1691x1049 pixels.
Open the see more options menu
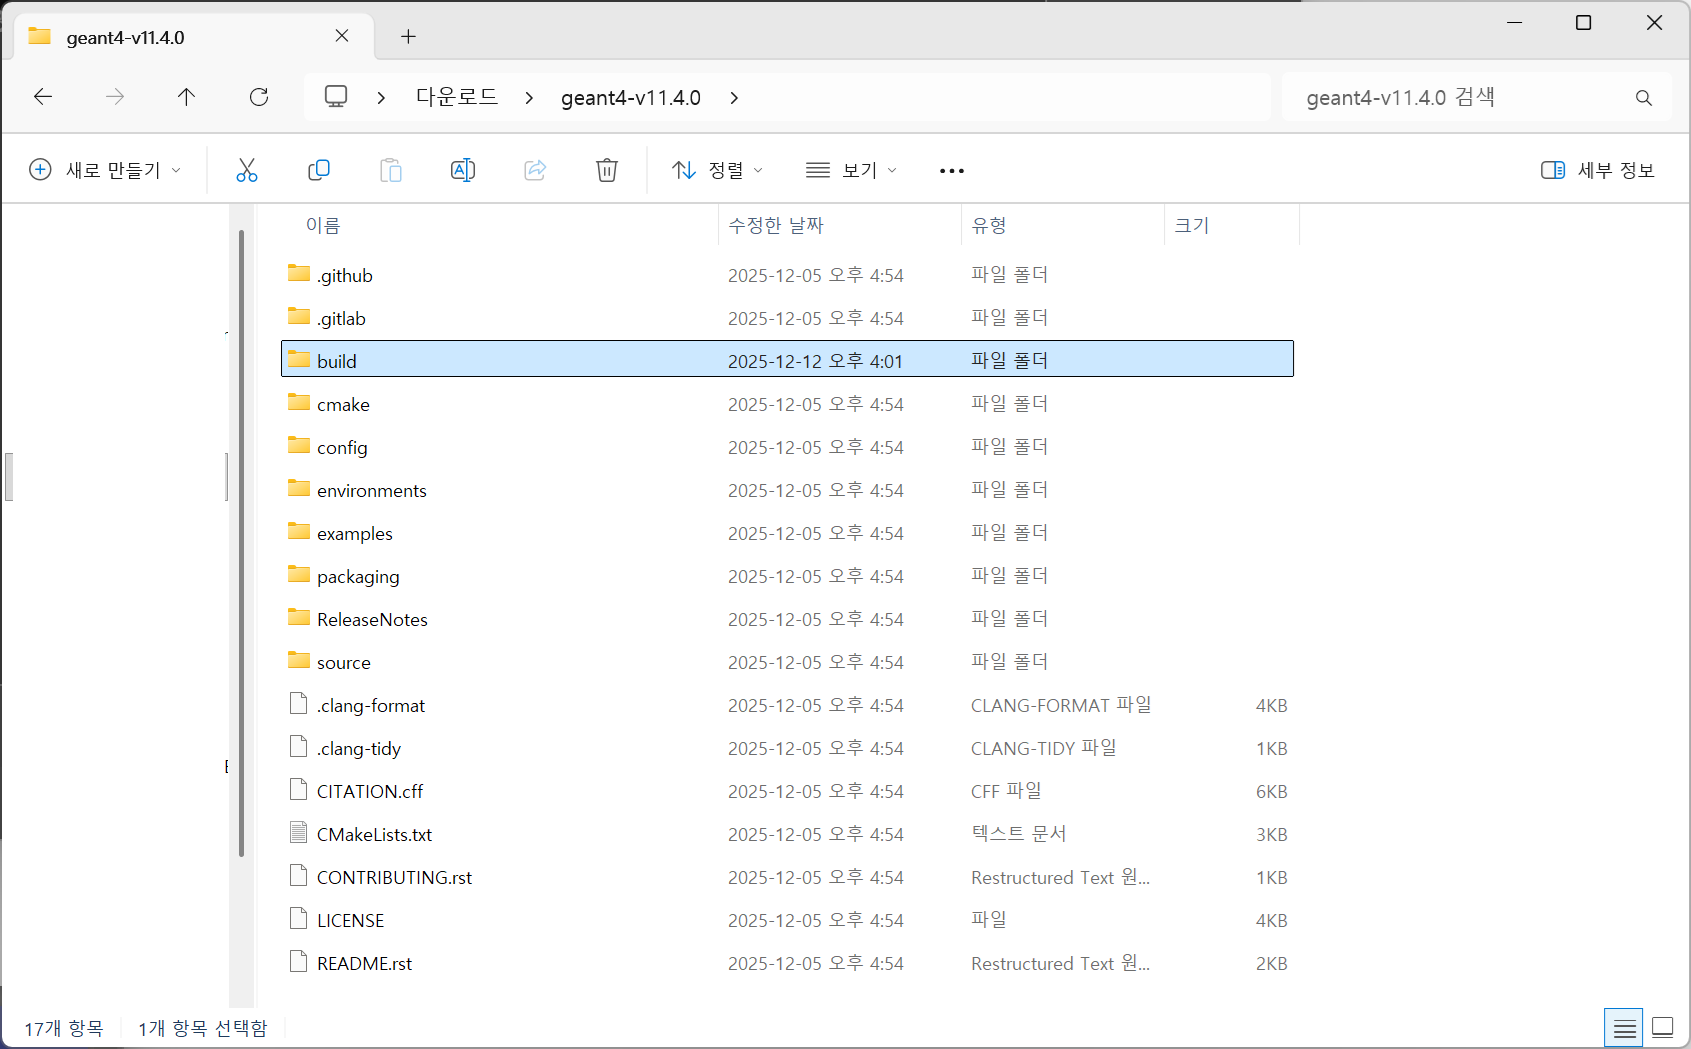coord(951,169)
